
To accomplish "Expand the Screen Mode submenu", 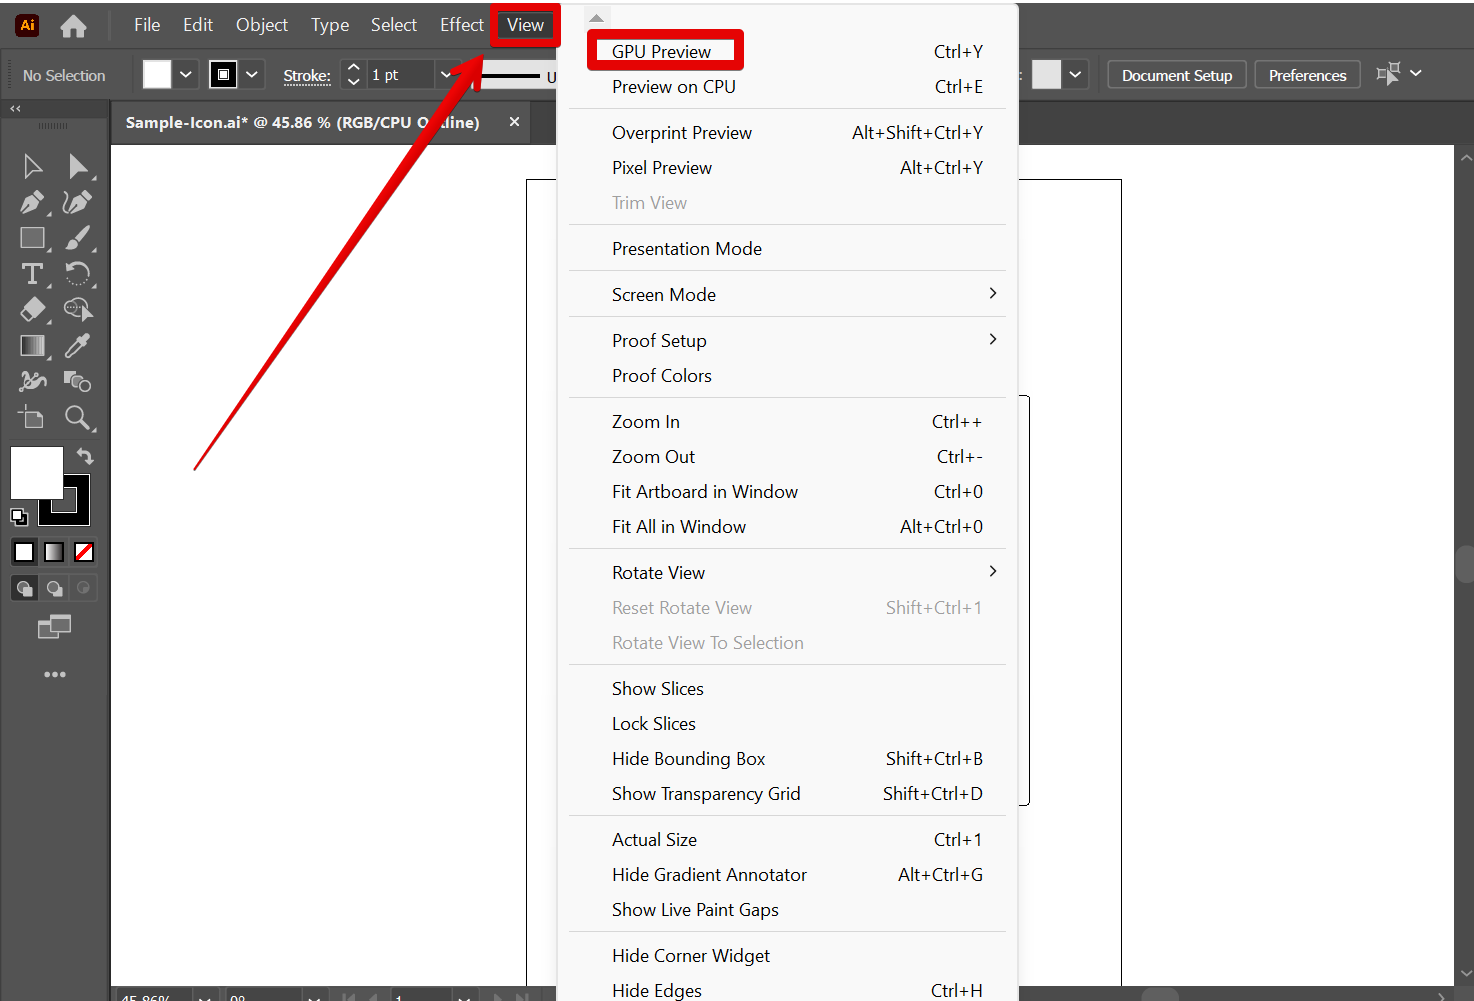I will click(992, 294).
